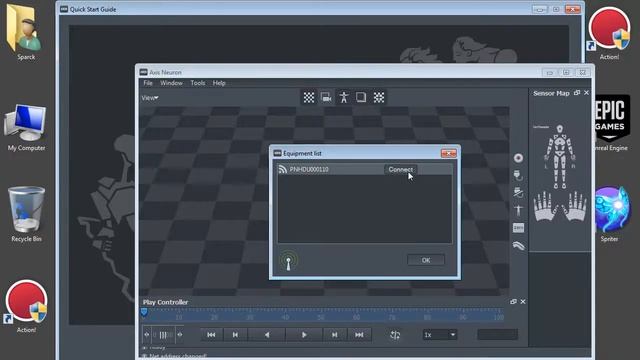Expand the View dropdown
The image size is (640, 360).
coord(150,98)
